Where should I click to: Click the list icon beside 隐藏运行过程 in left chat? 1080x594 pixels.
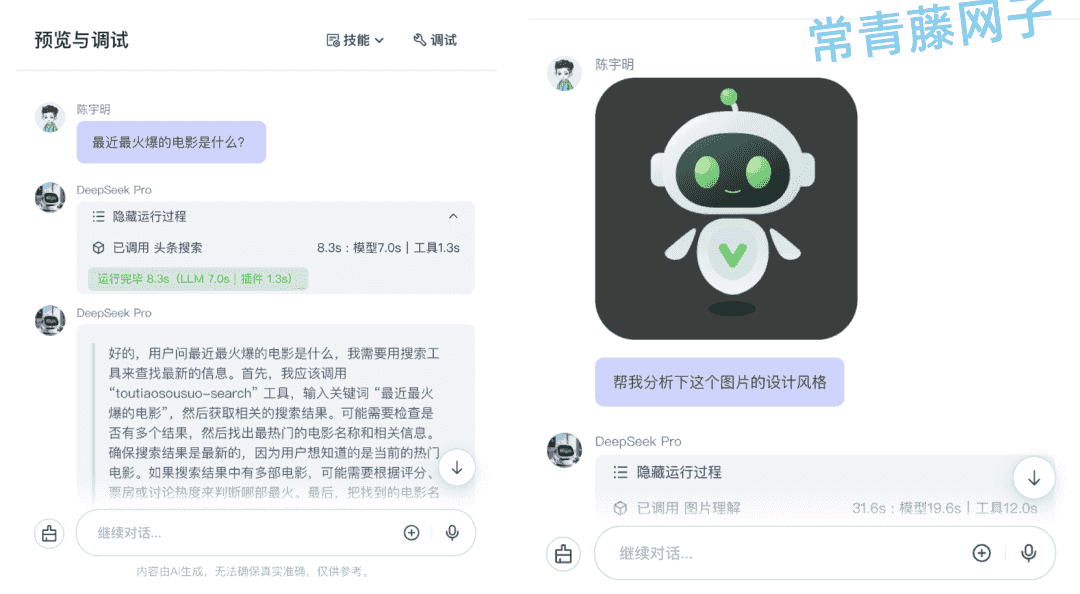pyautogui.click(x=98, y=216)
